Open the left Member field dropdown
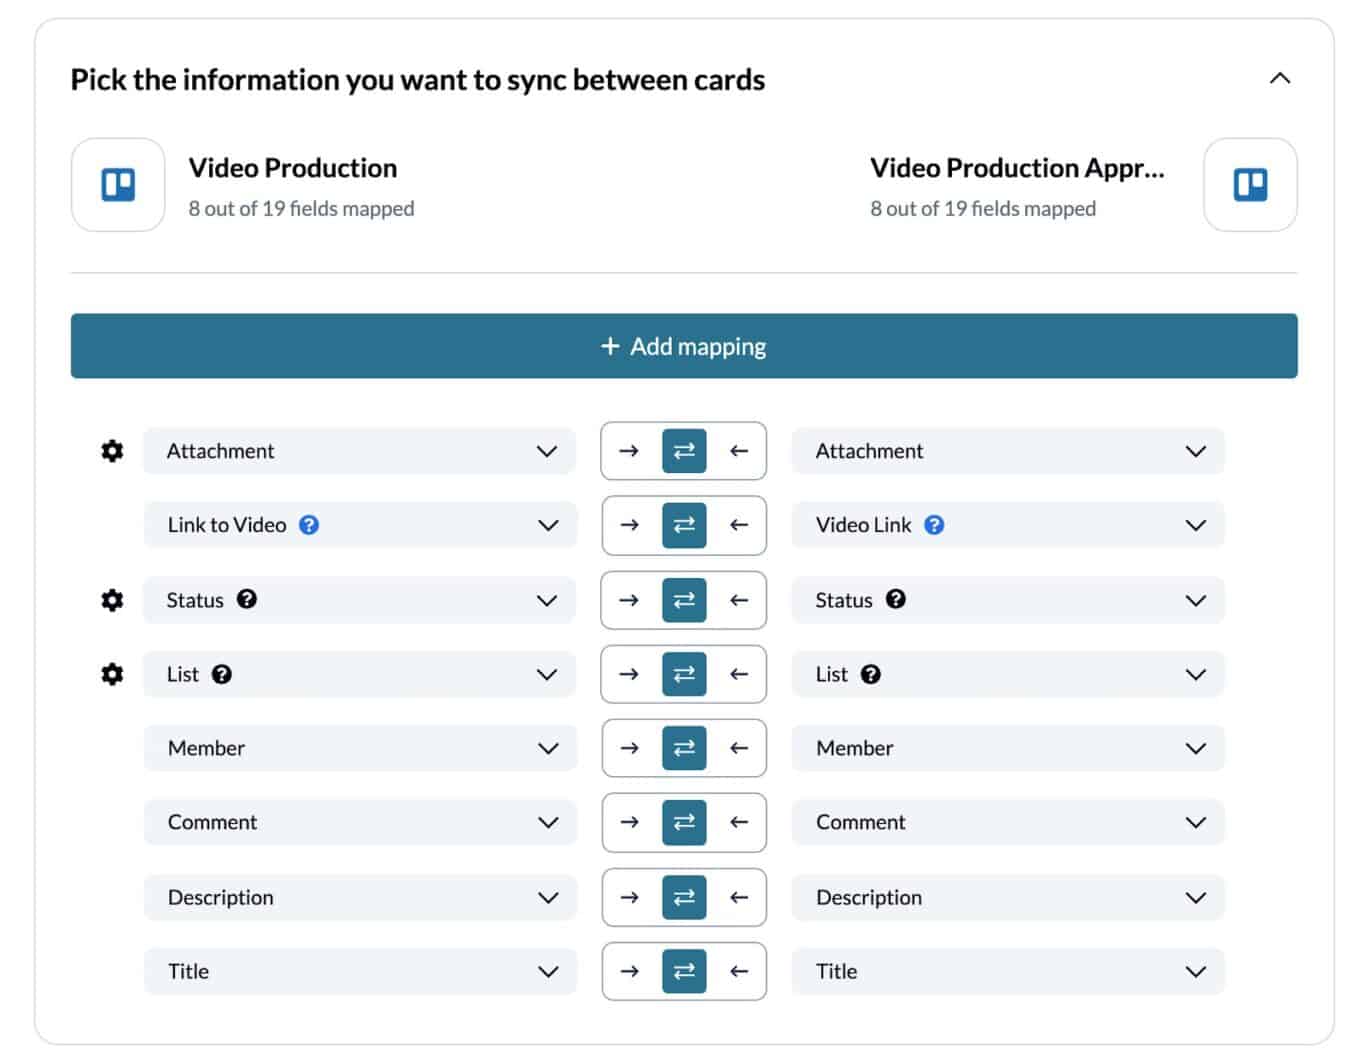Image resolution: width=1366 pixels, height=1063 pixels. [360, 748]
